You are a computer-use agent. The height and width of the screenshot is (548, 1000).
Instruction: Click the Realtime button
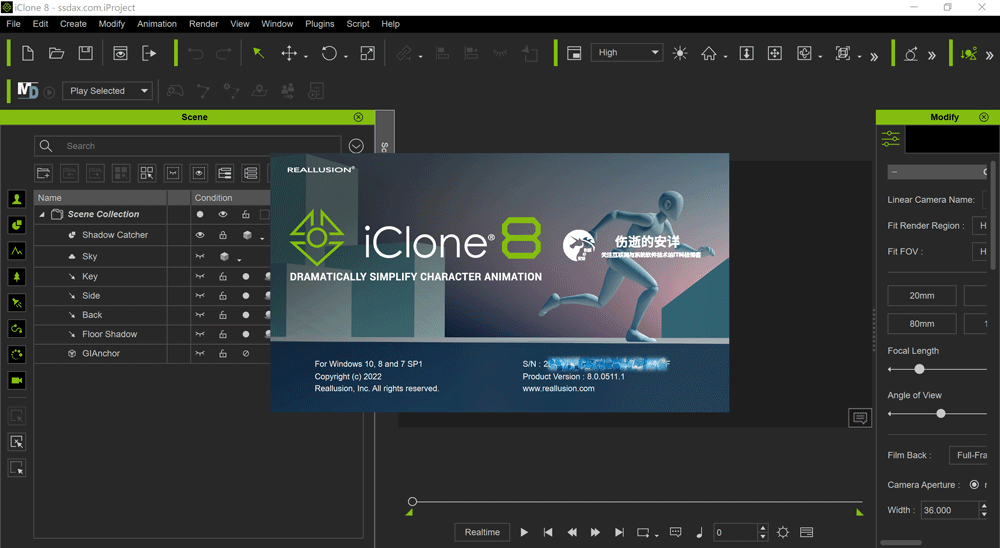coord(482,532)
